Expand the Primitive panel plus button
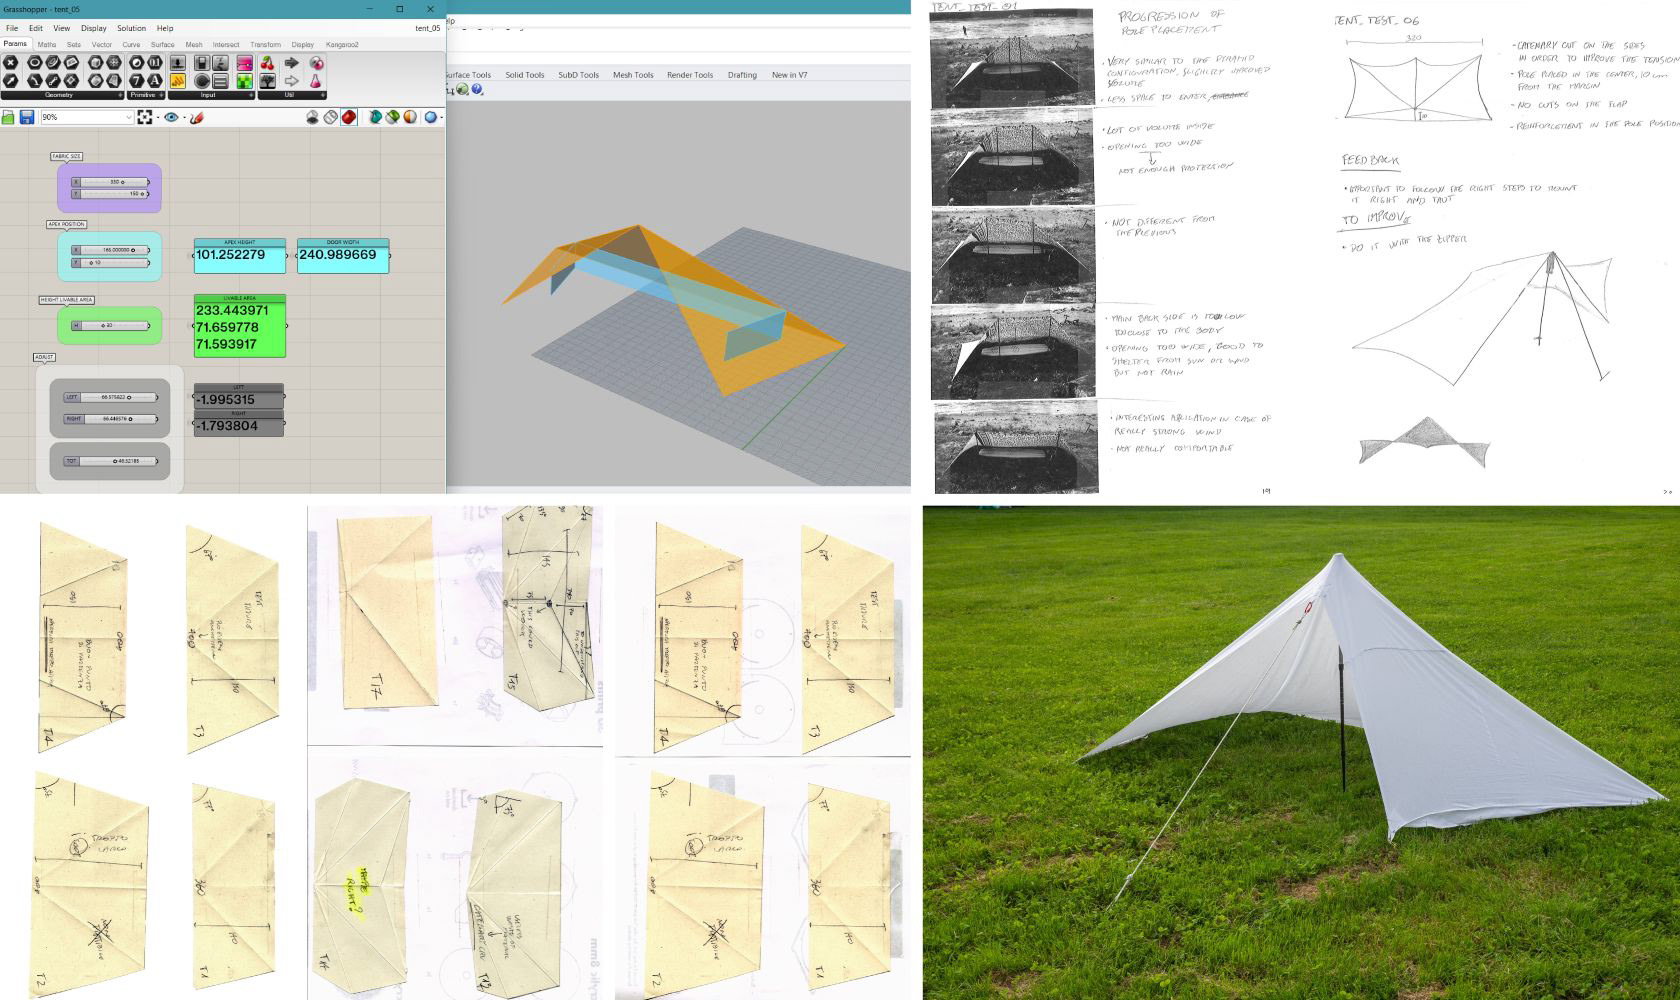 coord(161,95)
